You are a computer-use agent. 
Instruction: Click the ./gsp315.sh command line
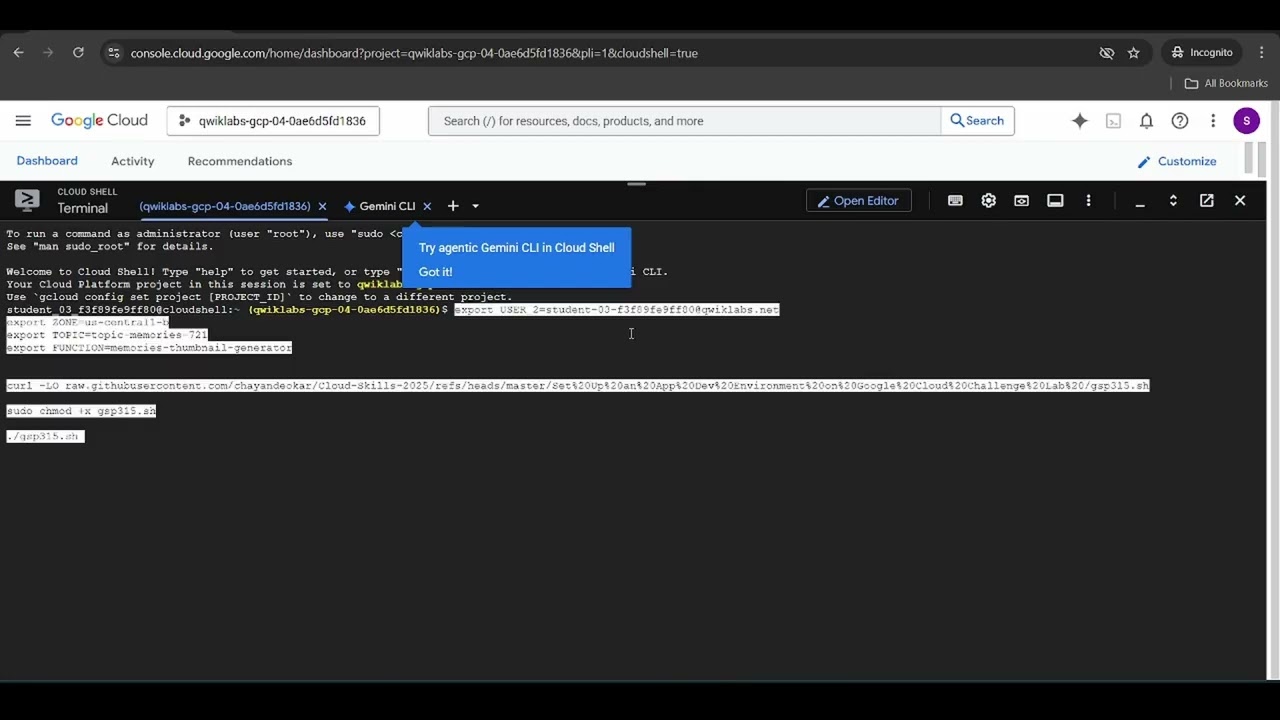tap(45, 437)
